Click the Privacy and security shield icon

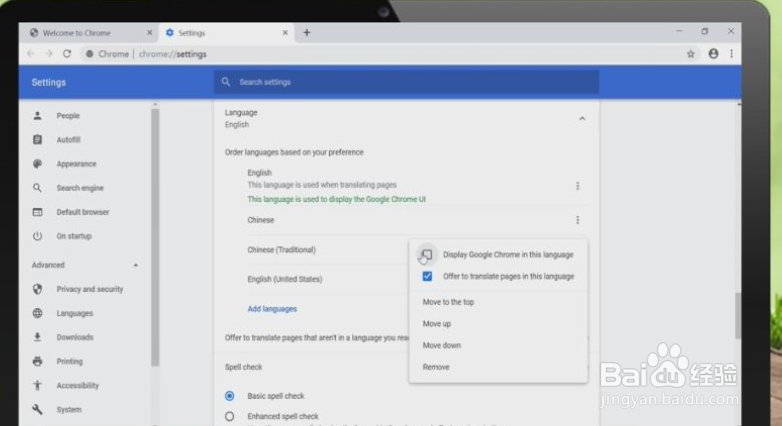37,289
